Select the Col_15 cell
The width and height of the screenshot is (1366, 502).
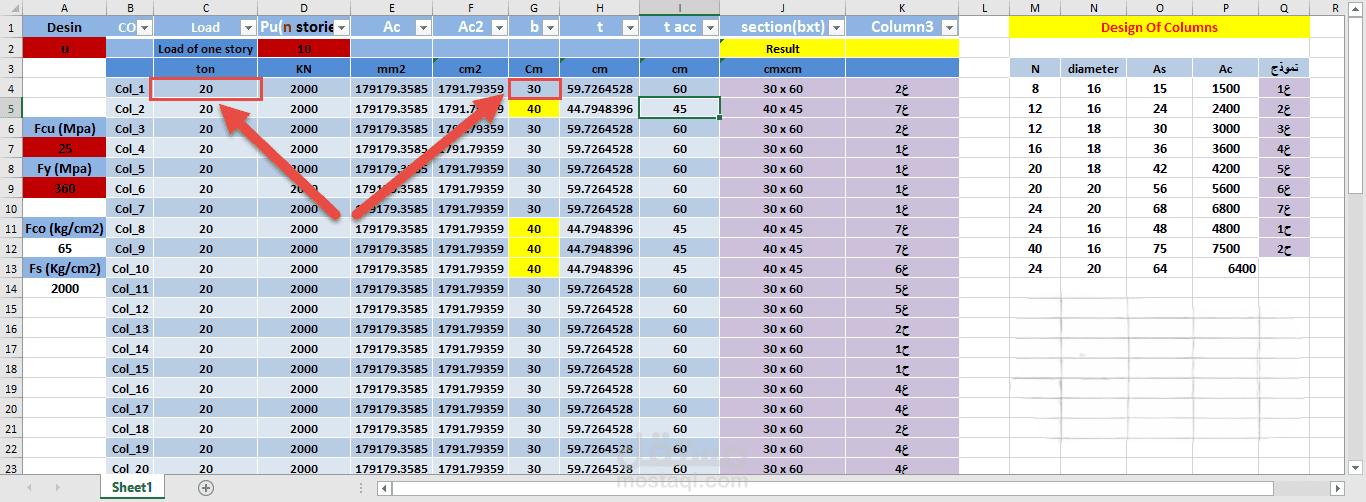click(129, 369)
